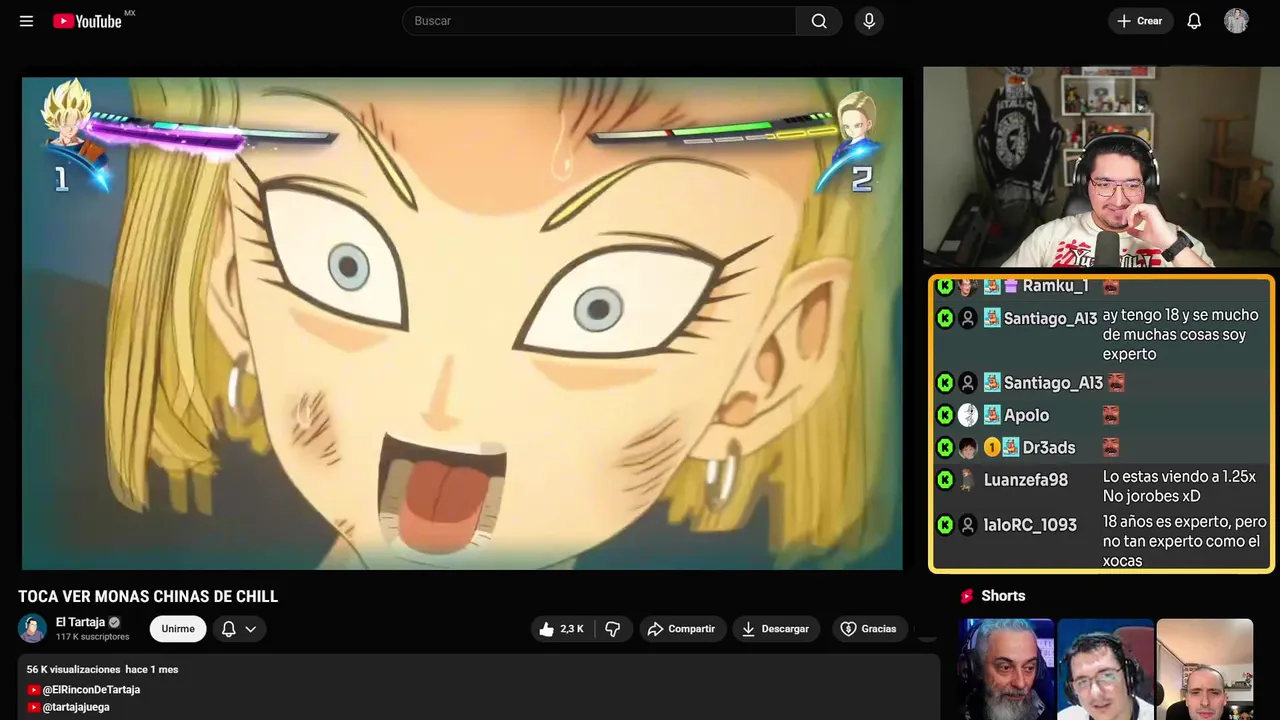Select the Ramku_1 chat username
The height and width of the screenshot is (720, 1280).
point(1055,286)
